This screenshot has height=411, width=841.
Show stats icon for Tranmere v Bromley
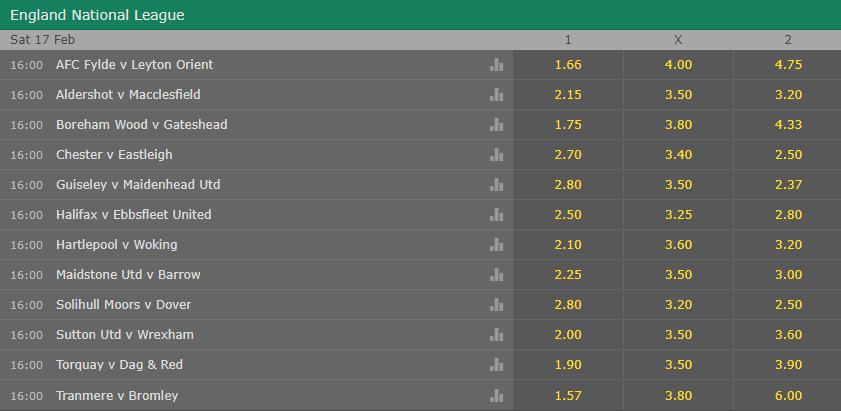tap(496, 396)
